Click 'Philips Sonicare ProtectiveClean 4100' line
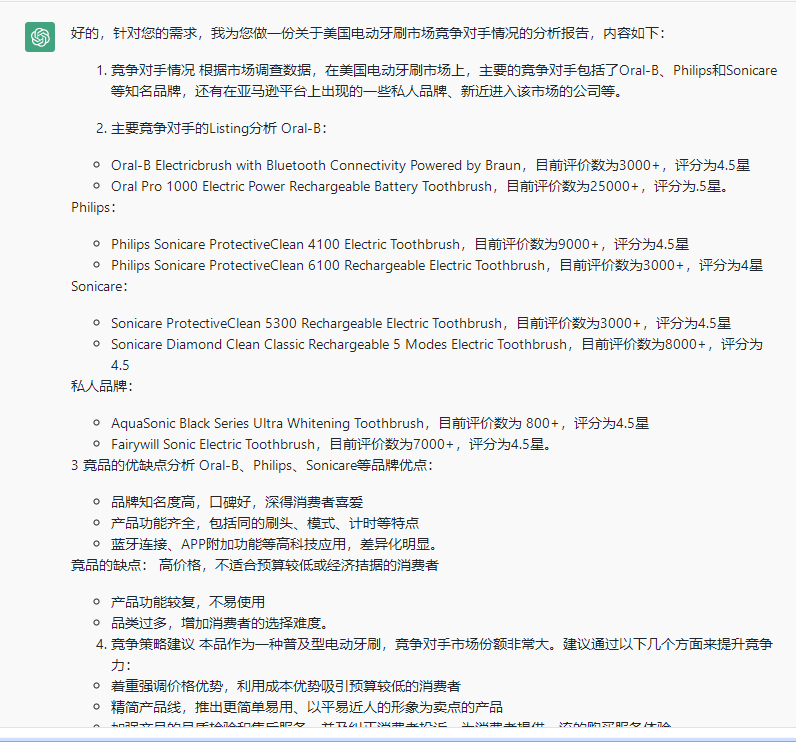Screen dimensions: 796x750 coord(400,244)
